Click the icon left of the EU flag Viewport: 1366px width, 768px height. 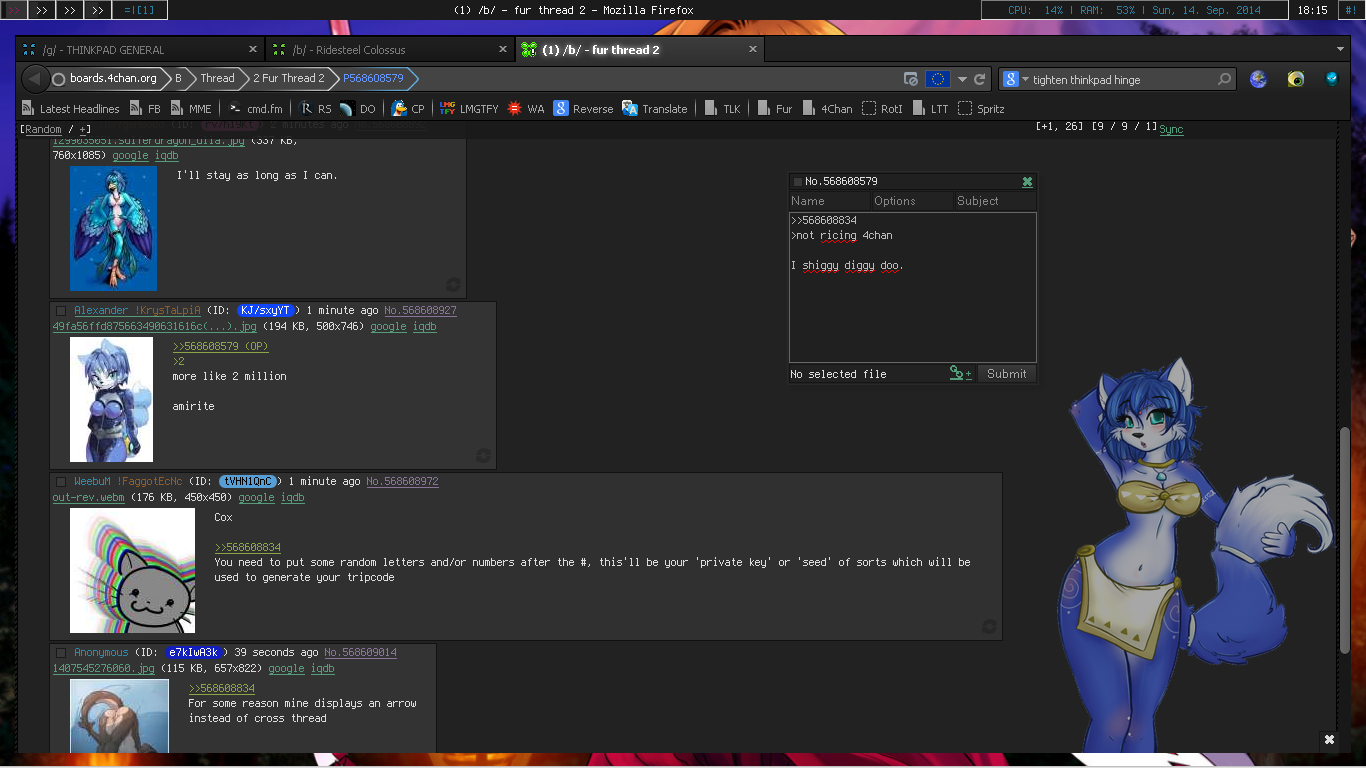[x=911, y=79]
